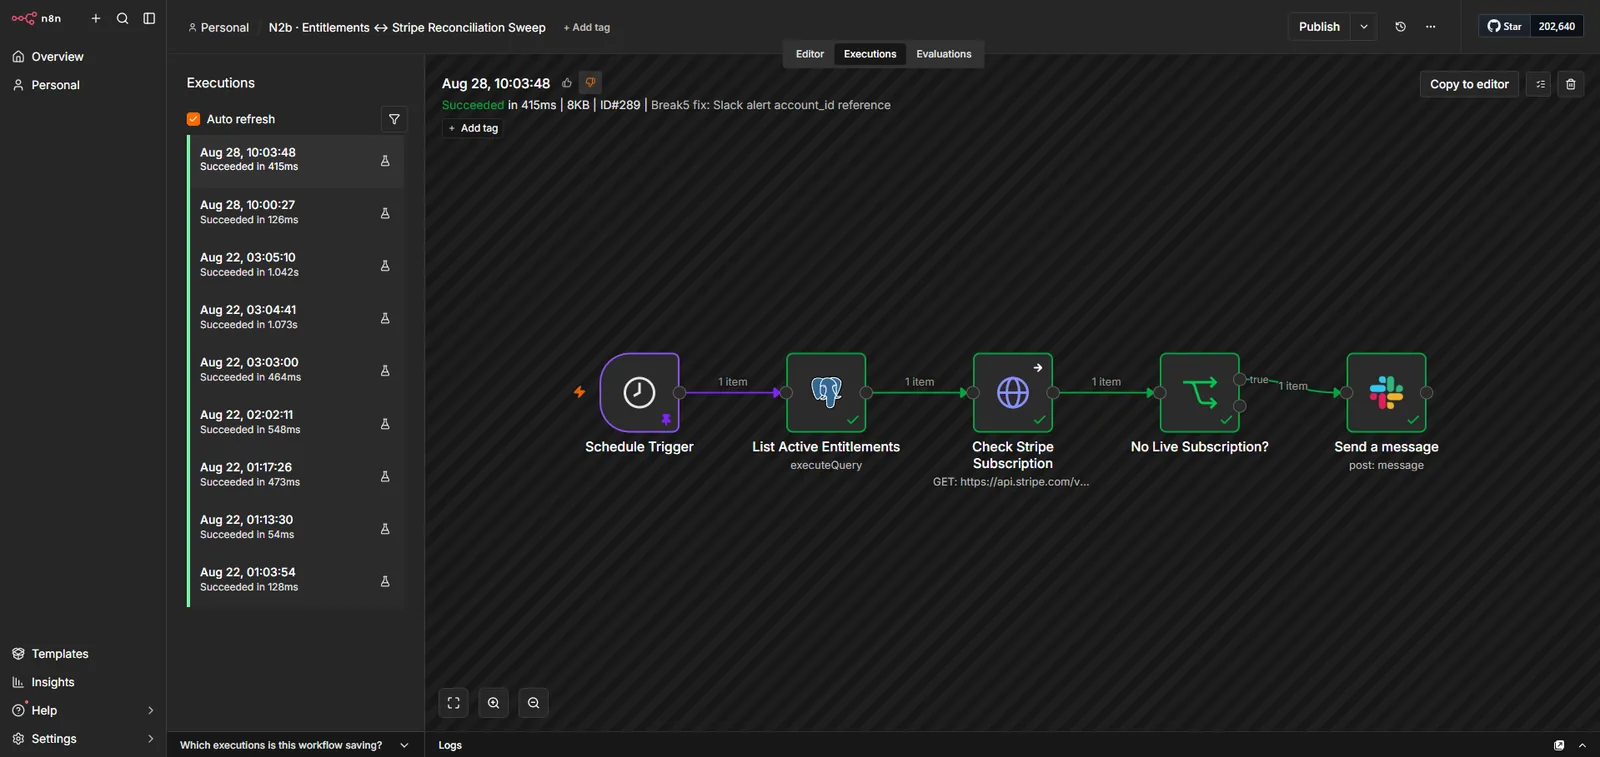Screen dimensions: 1600x757
Task: Click the n8n logo
Action: pos(36,18)
